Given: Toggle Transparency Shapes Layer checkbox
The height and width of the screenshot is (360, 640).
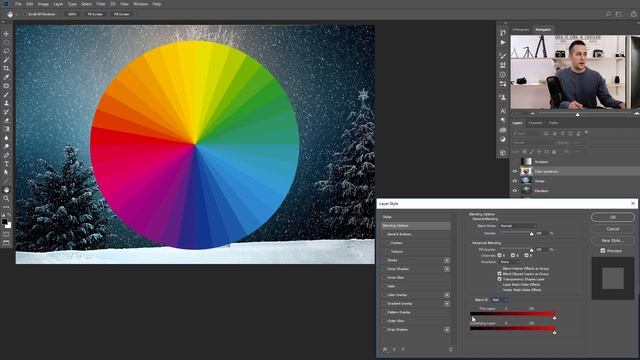Looking at the screenshot, I should tap(499, 279).
